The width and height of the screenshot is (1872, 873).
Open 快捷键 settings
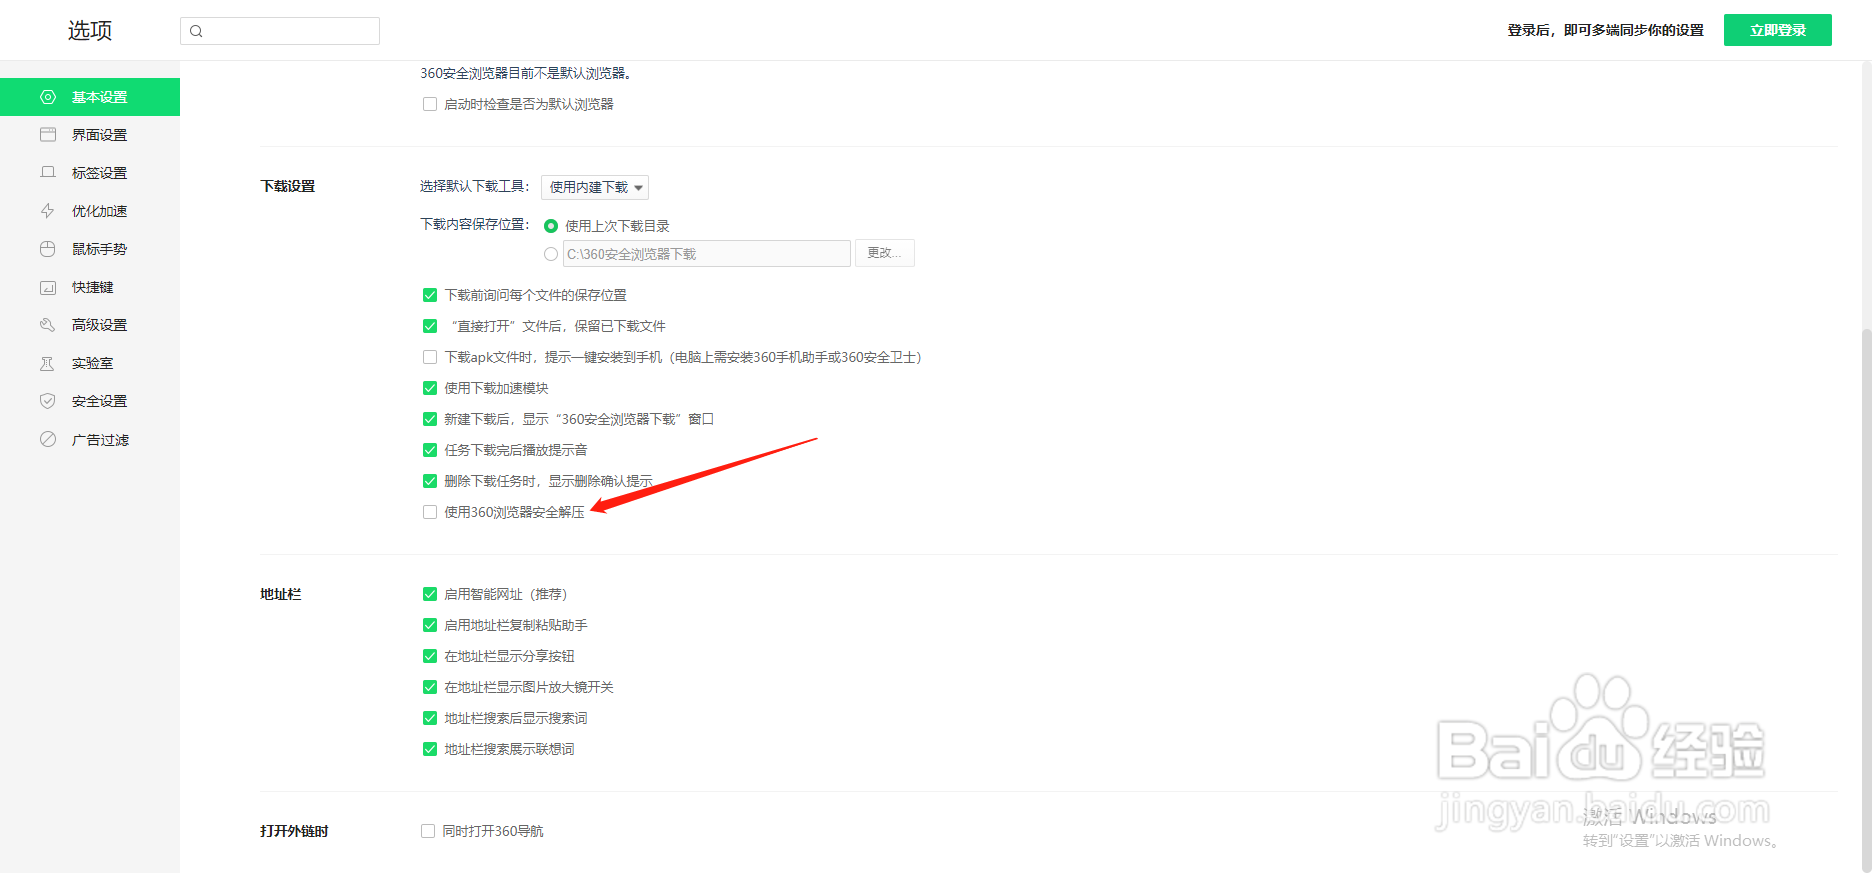tap(90, 287)
